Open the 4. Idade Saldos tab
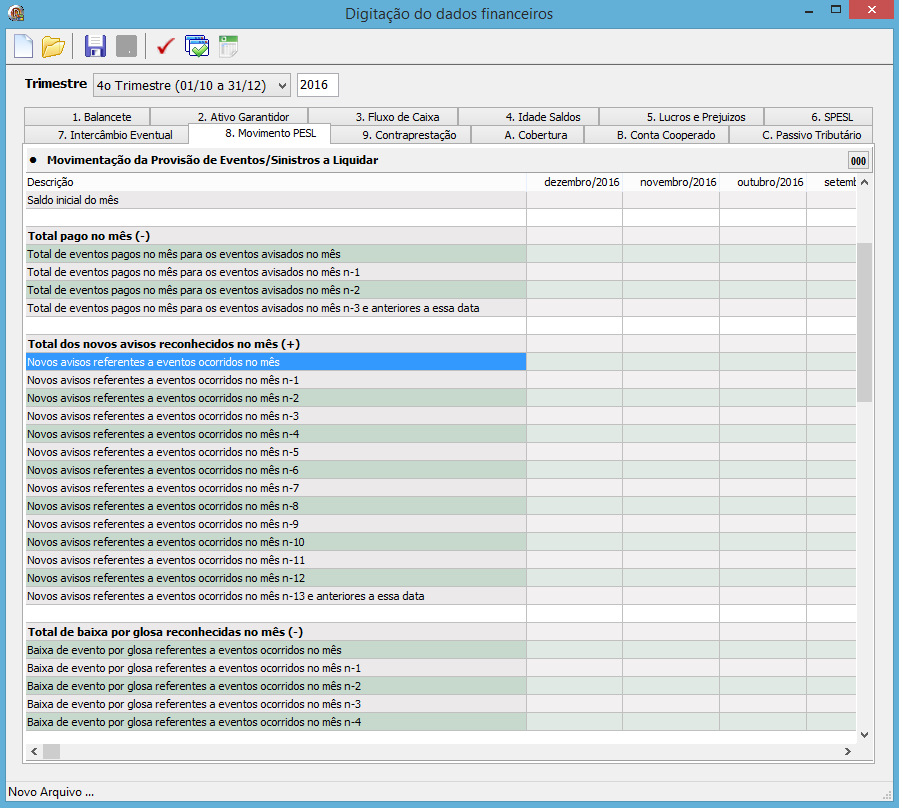Screen dimensions: 899x808 pos(529,116)
